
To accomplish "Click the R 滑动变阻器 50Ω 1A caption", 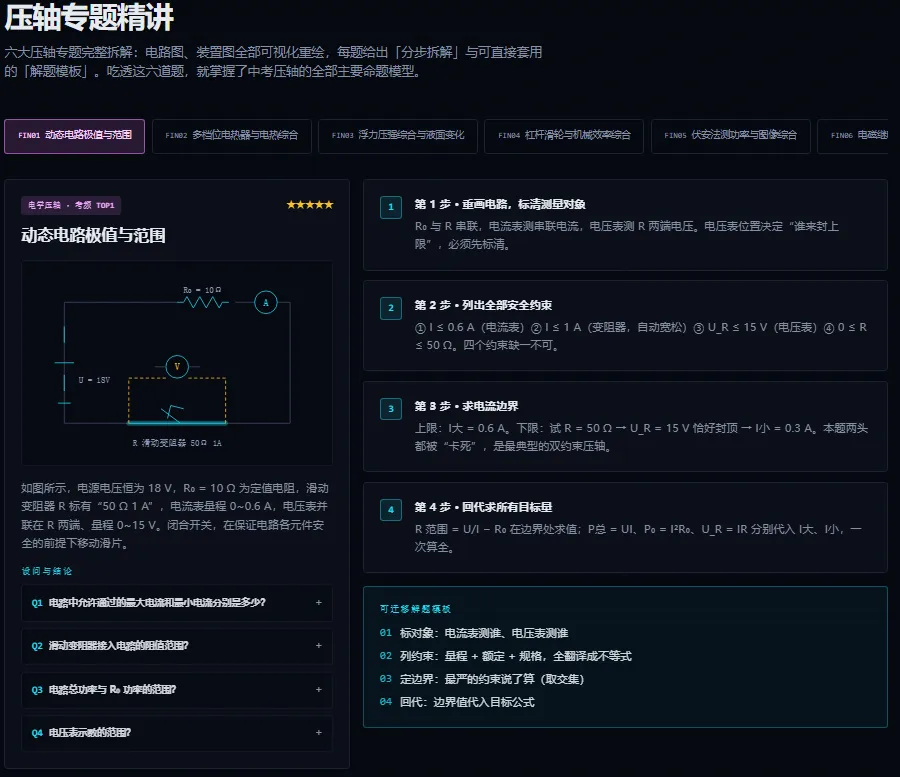I will (x=177, y=443).
